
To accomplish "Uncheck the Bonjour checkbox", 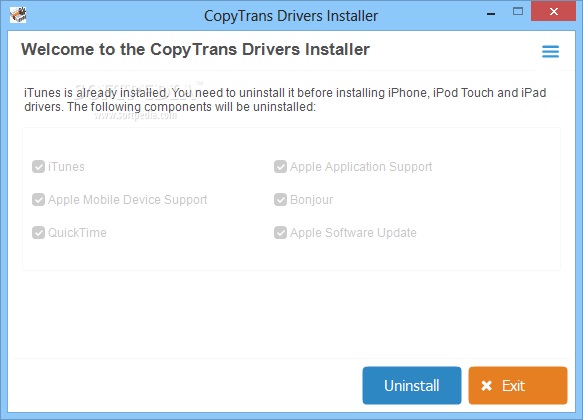I will click(x=280, y=200).
